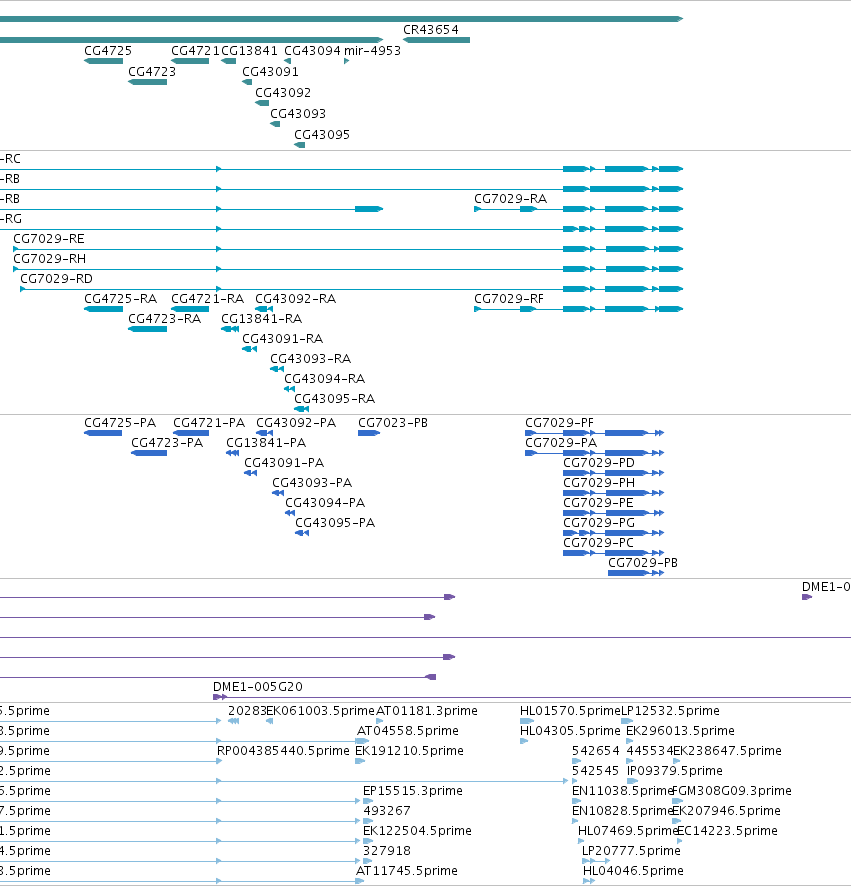Open the CG43093 gene label
Screen dimensions: 851x886
click(298, 114)
